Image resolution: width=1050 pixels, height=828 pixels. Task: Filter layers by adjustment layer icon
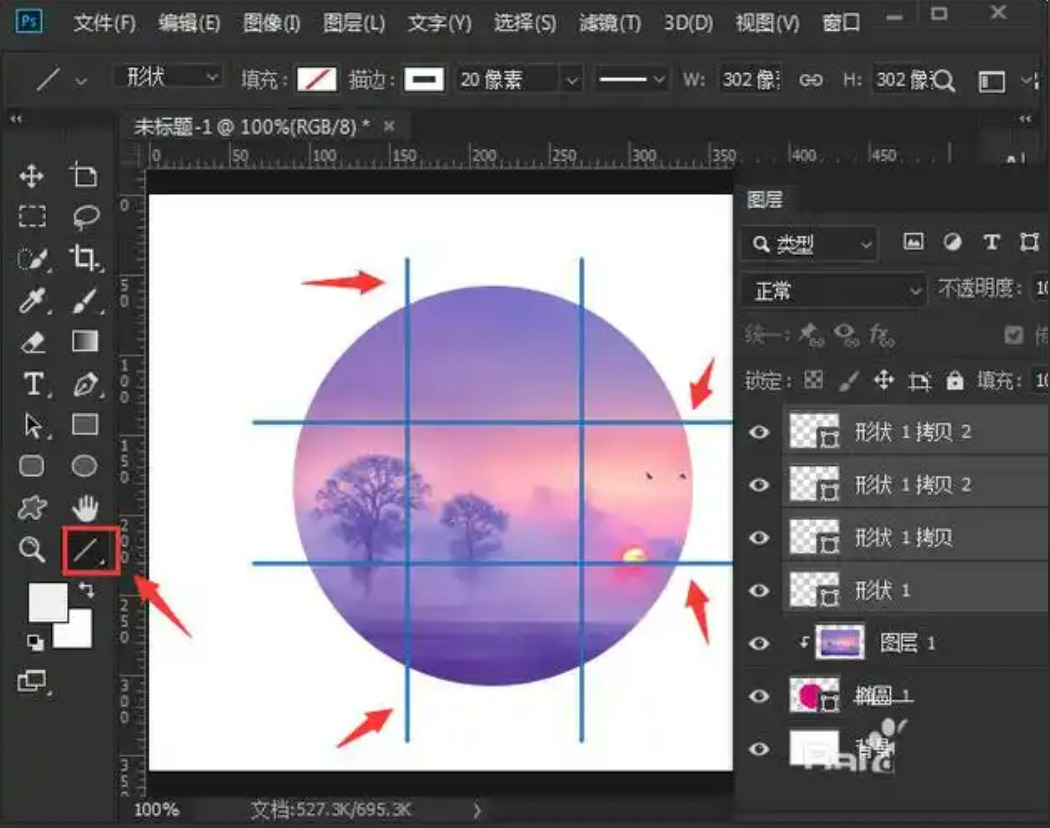(952, 242)
